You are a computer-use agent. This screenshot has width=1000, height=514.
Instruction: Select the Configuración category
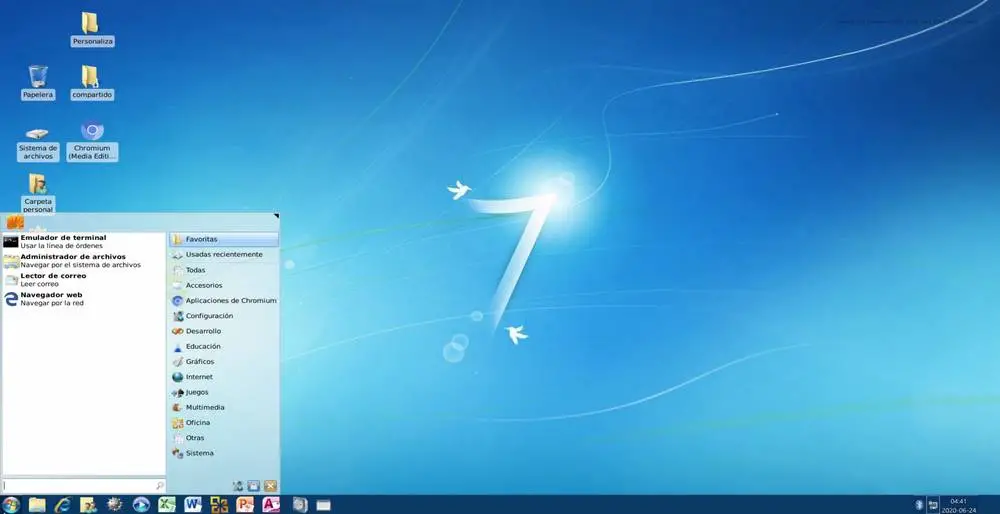click(x=224, y=316)
